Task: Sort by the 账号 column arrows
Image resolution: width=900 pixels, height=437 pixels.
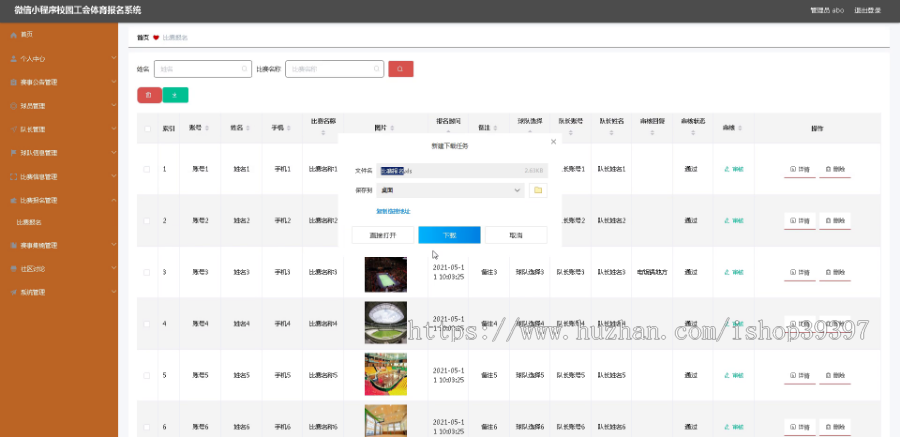Action: 207,128
